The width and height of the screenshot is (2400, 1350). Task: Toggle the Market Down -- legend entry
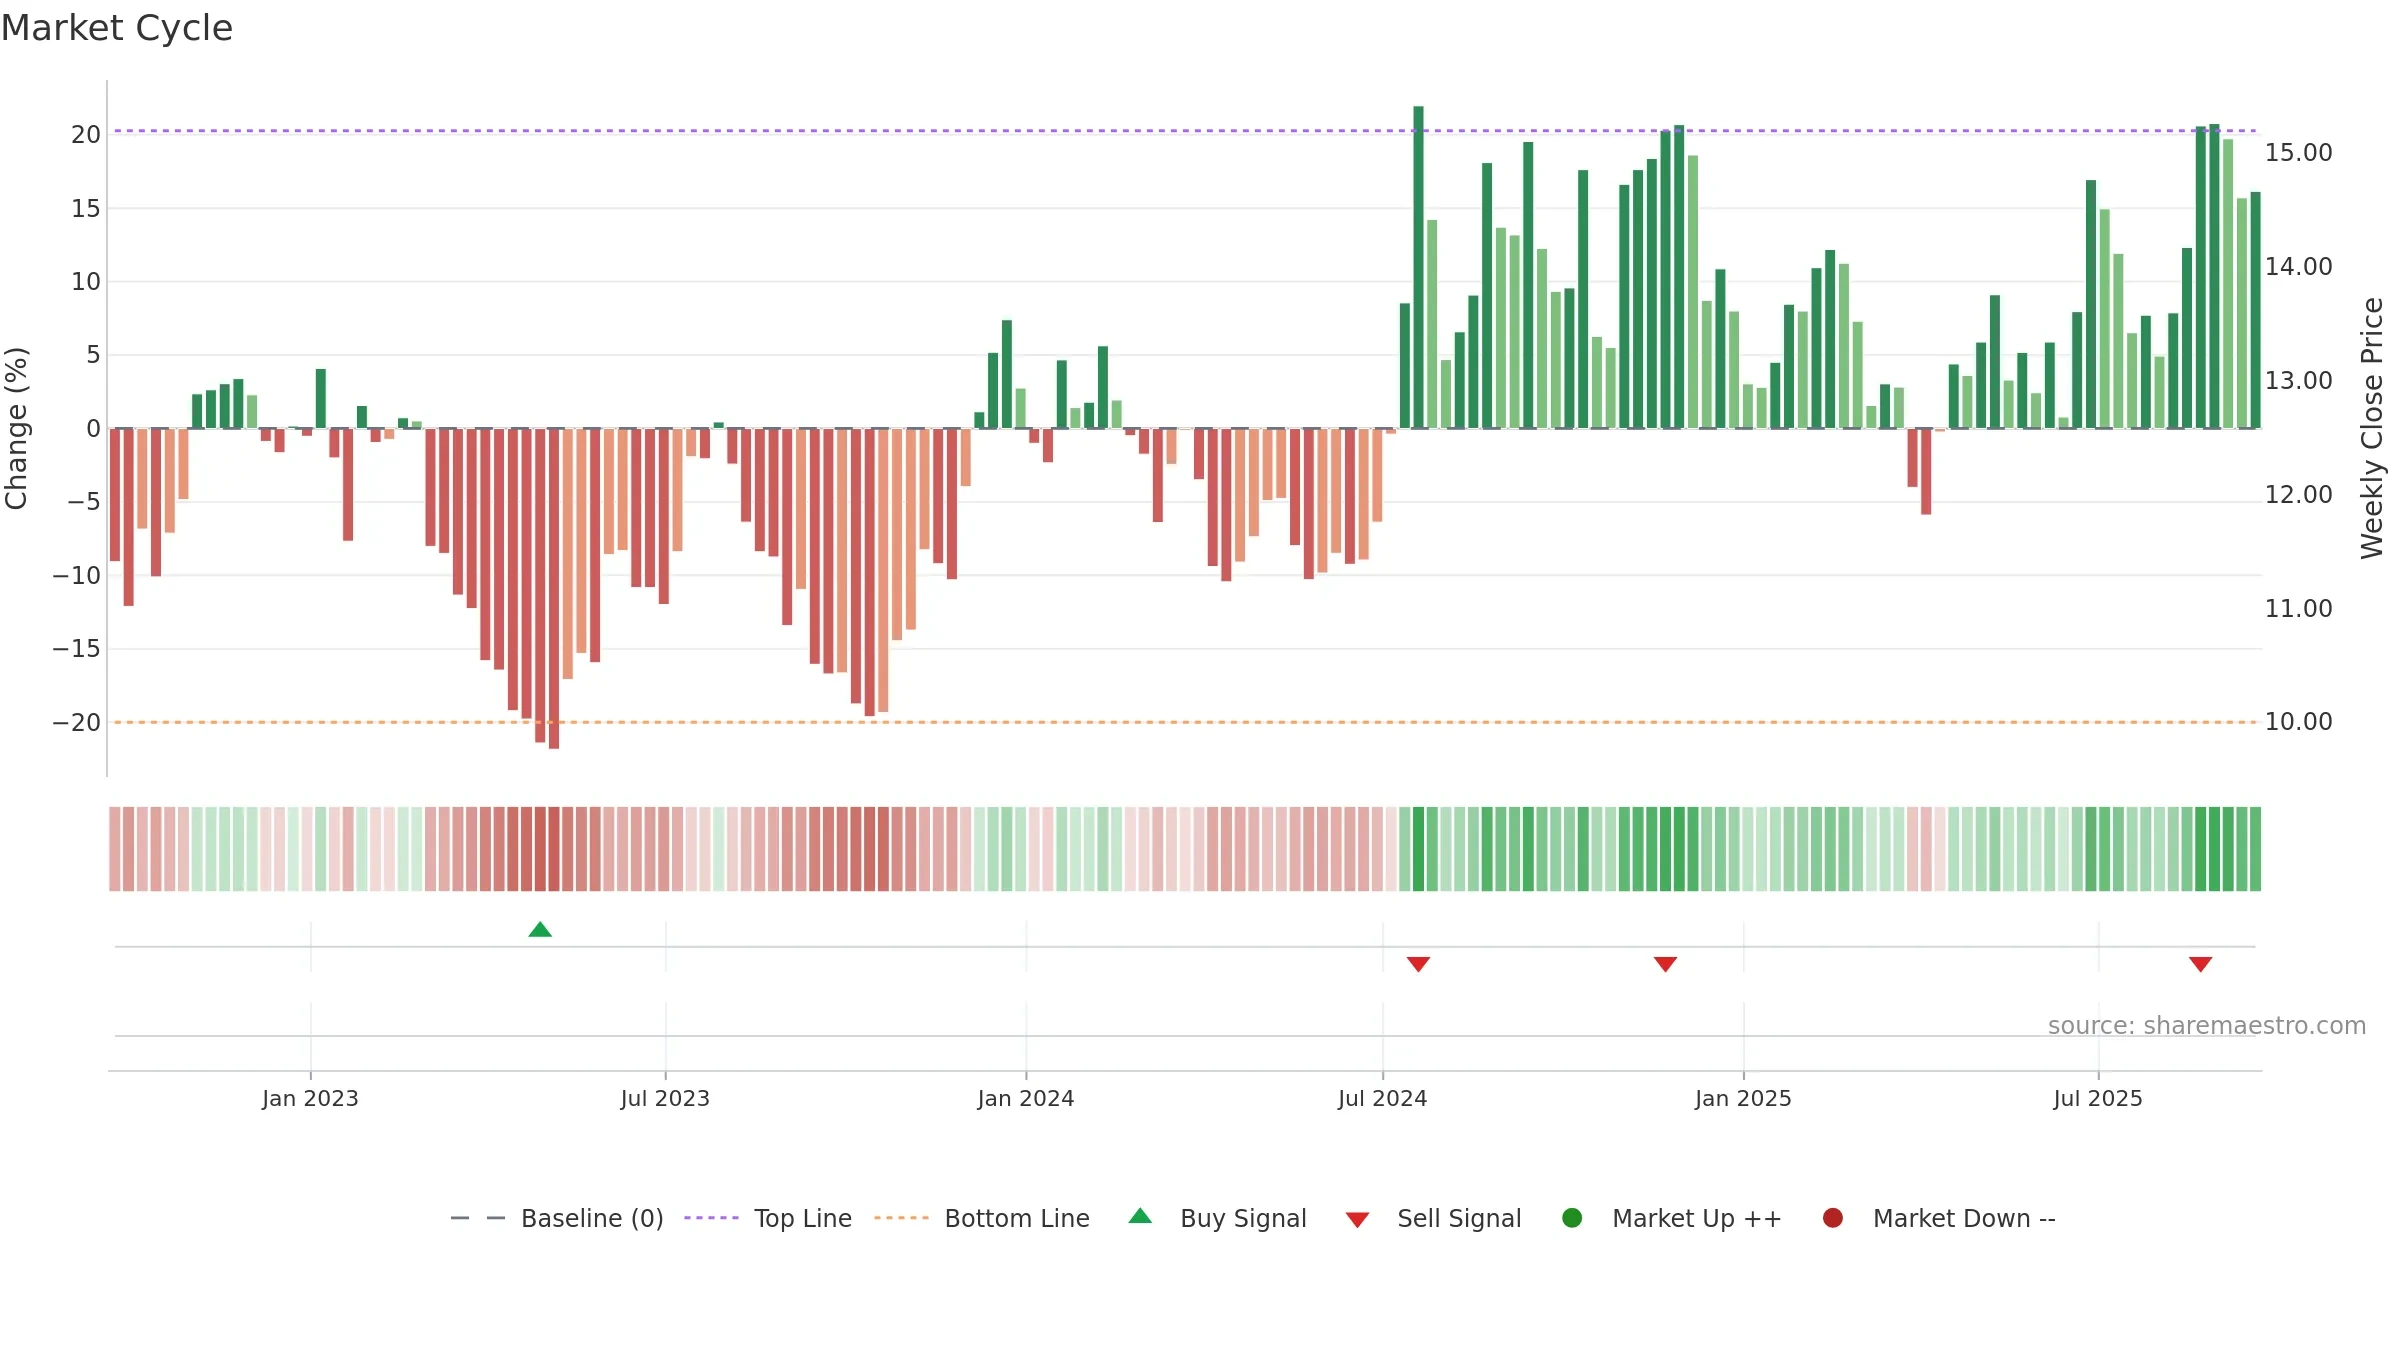tap(1939, 1218)
